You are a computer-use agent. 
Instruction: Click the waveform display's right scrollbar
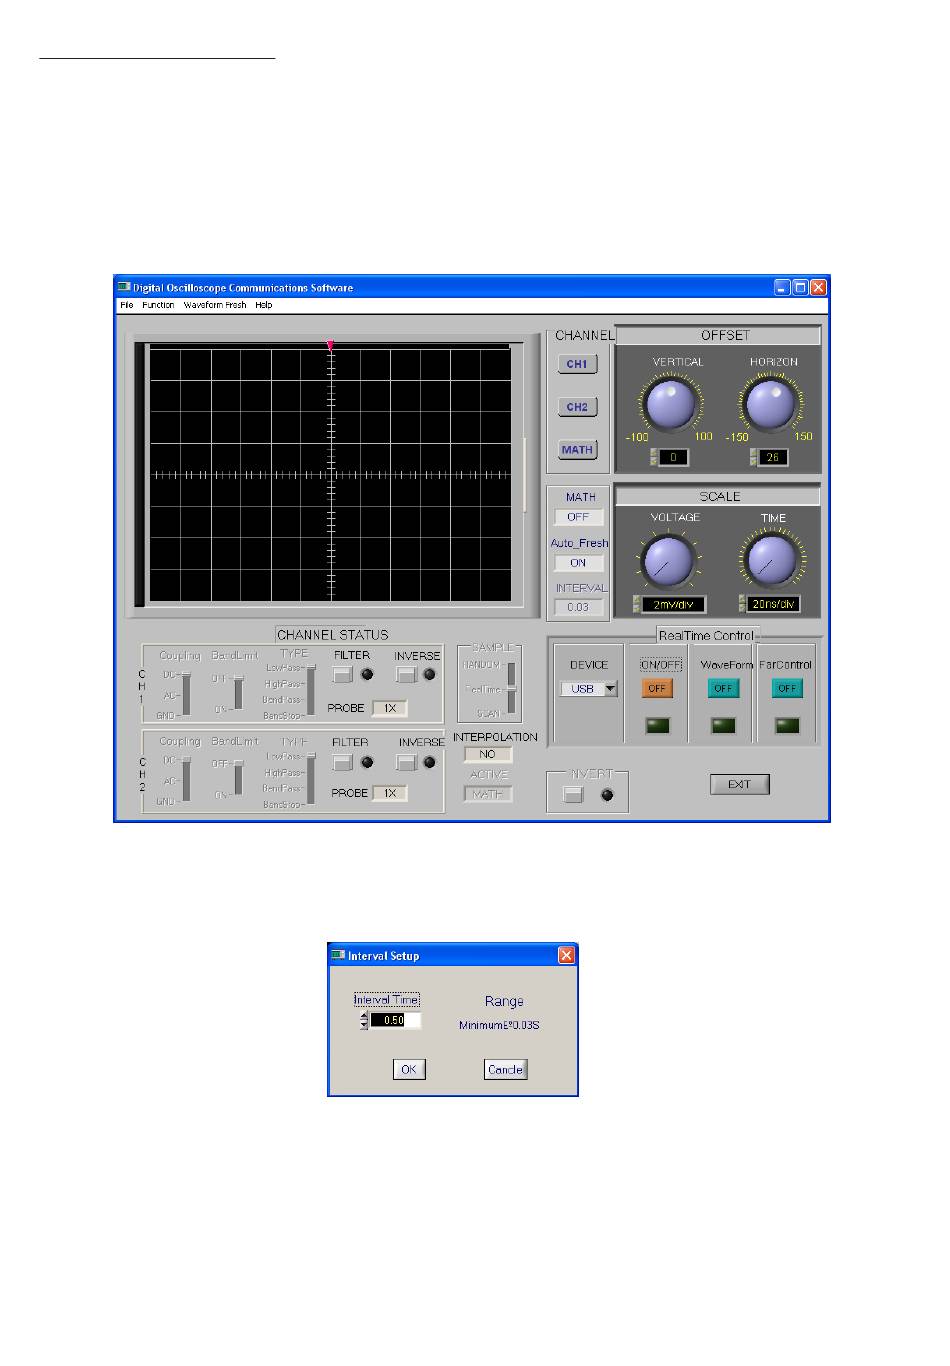525,475
